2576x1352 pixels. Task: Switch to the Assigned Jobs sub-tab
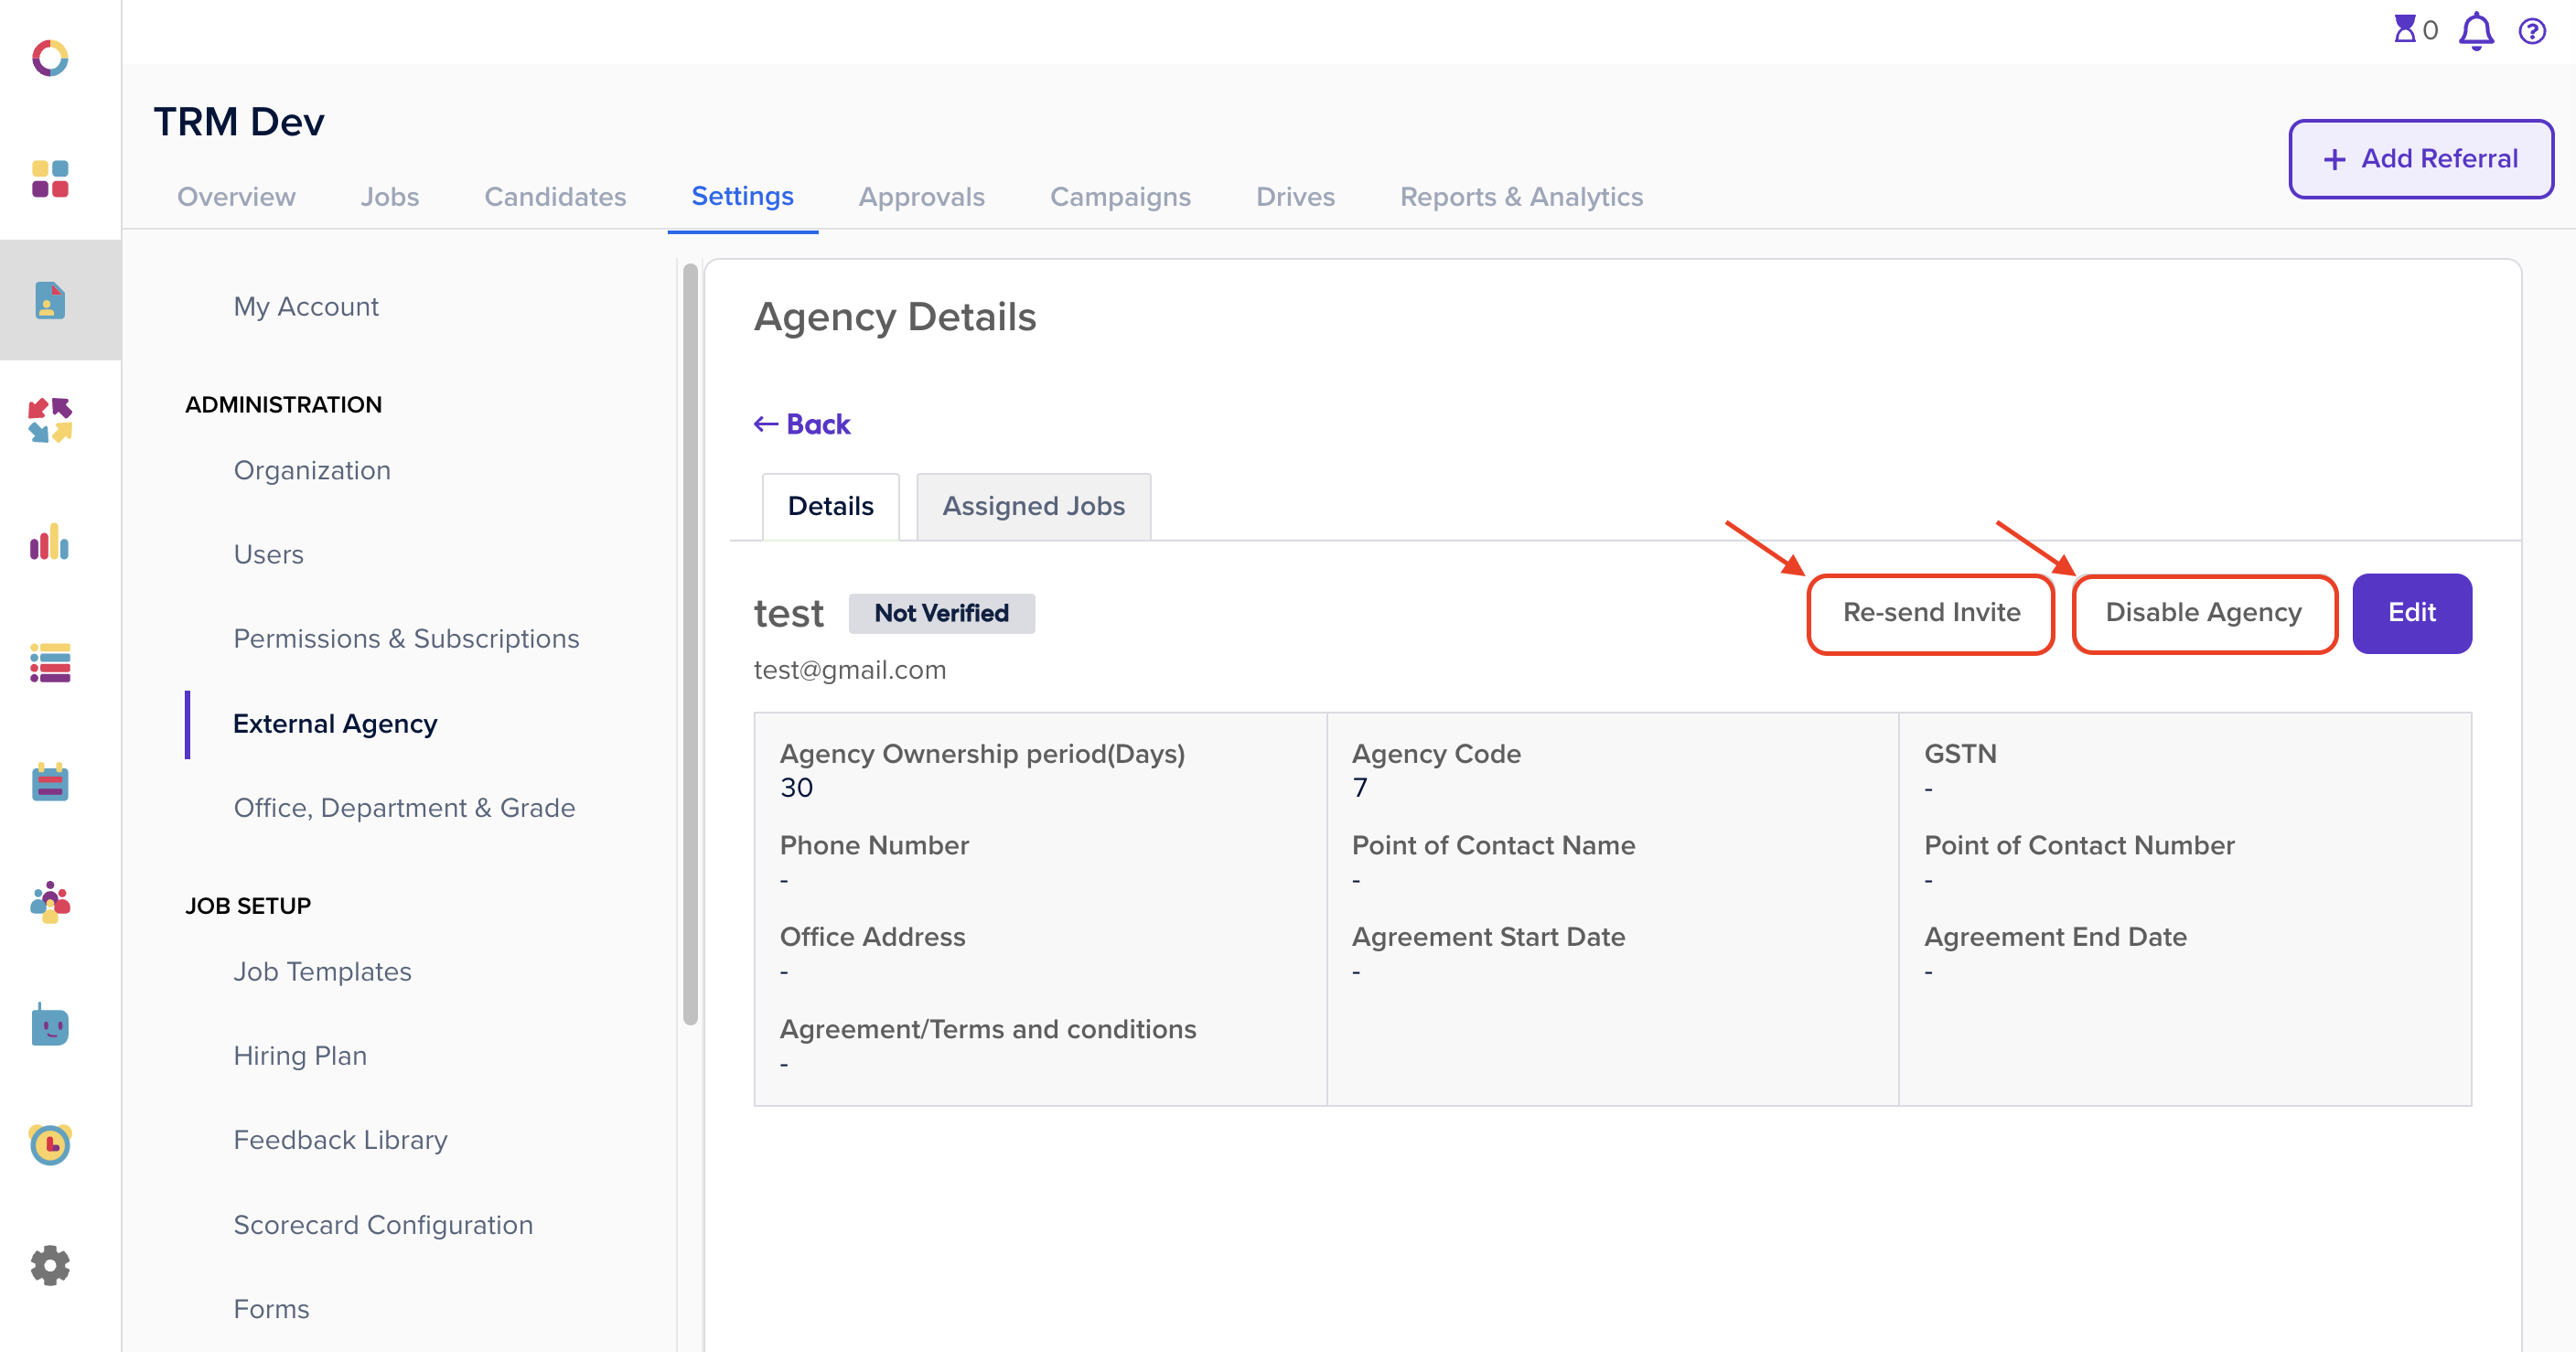coord(1033,506)
